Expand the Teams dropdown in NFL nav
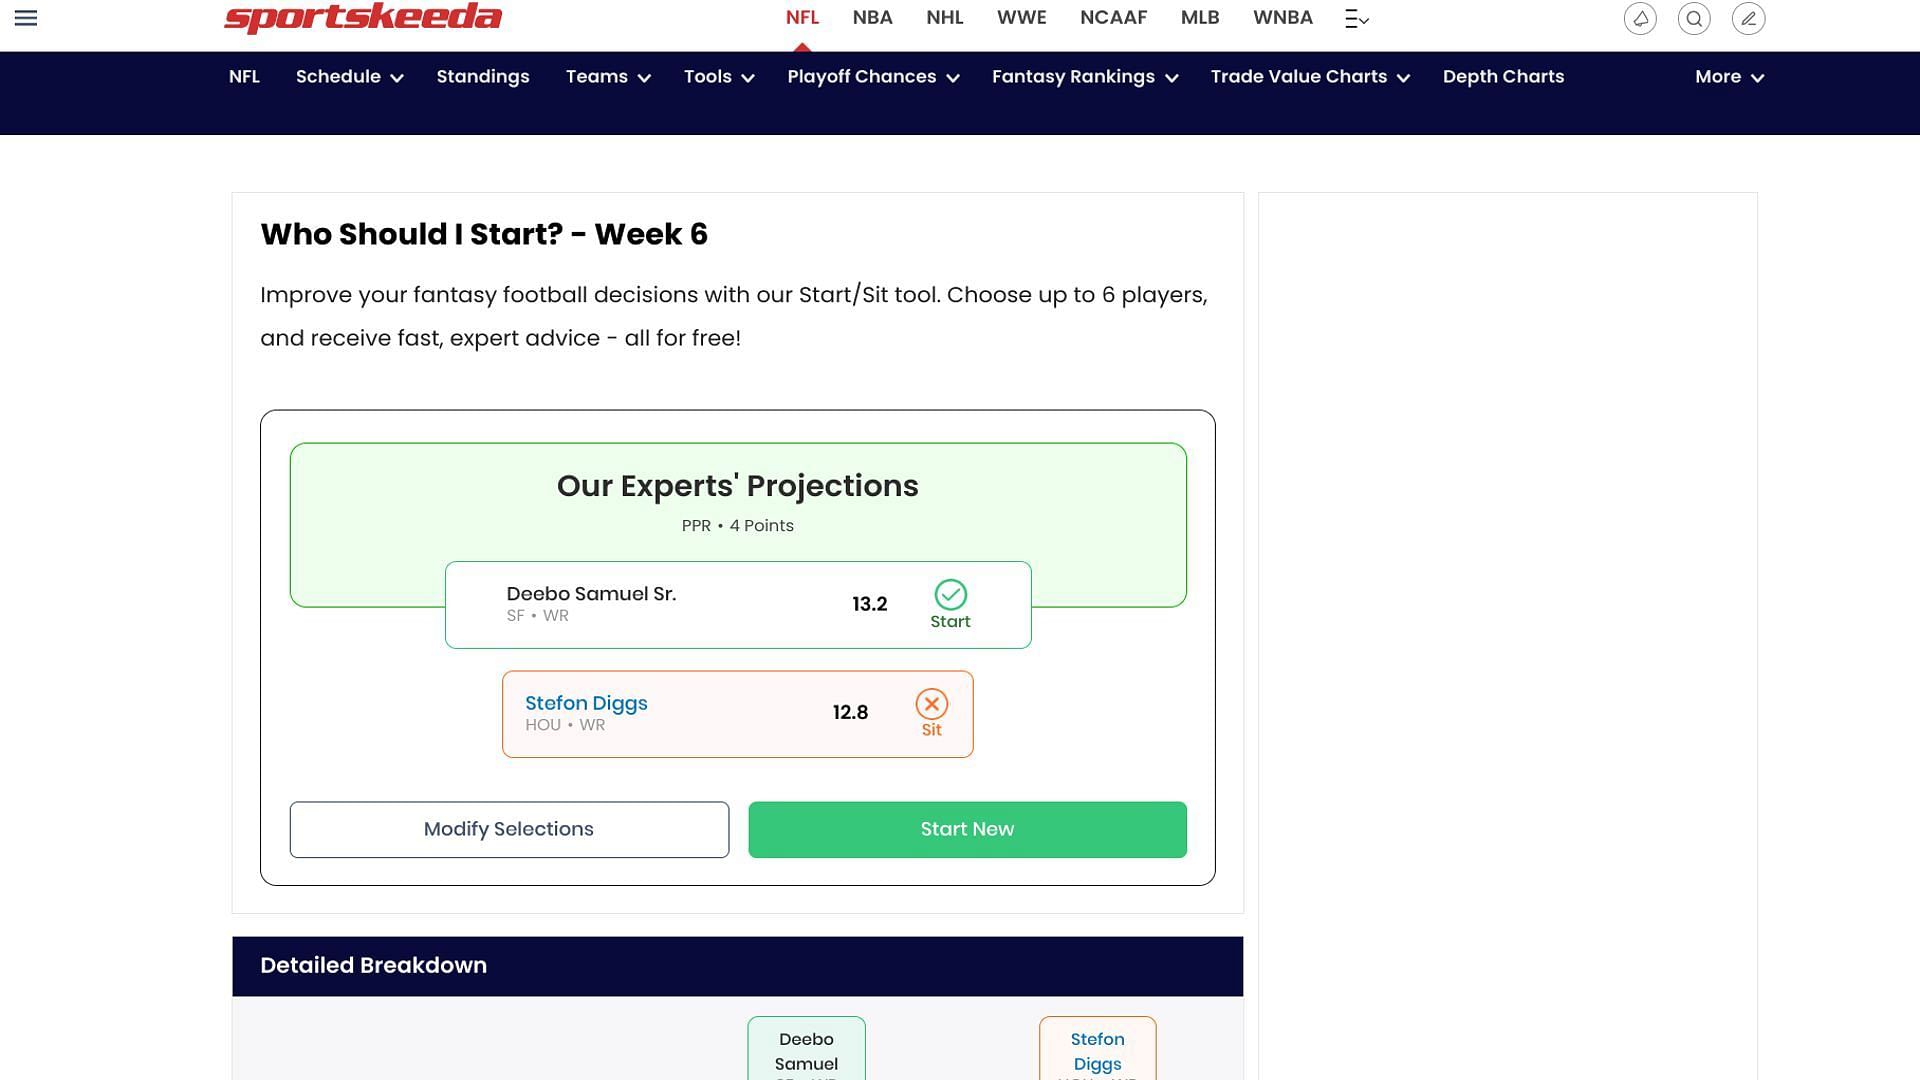Viewport: 1920px width, 1080px height. coord(607,75)
